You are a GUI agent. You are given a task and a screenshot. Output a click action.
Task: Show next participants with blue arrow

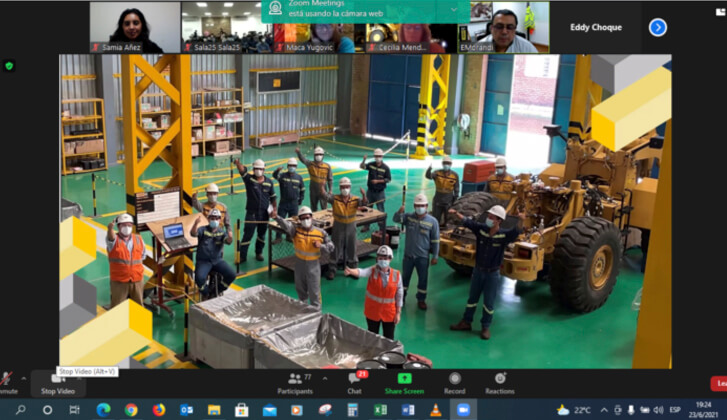click(x=657, y=27)
